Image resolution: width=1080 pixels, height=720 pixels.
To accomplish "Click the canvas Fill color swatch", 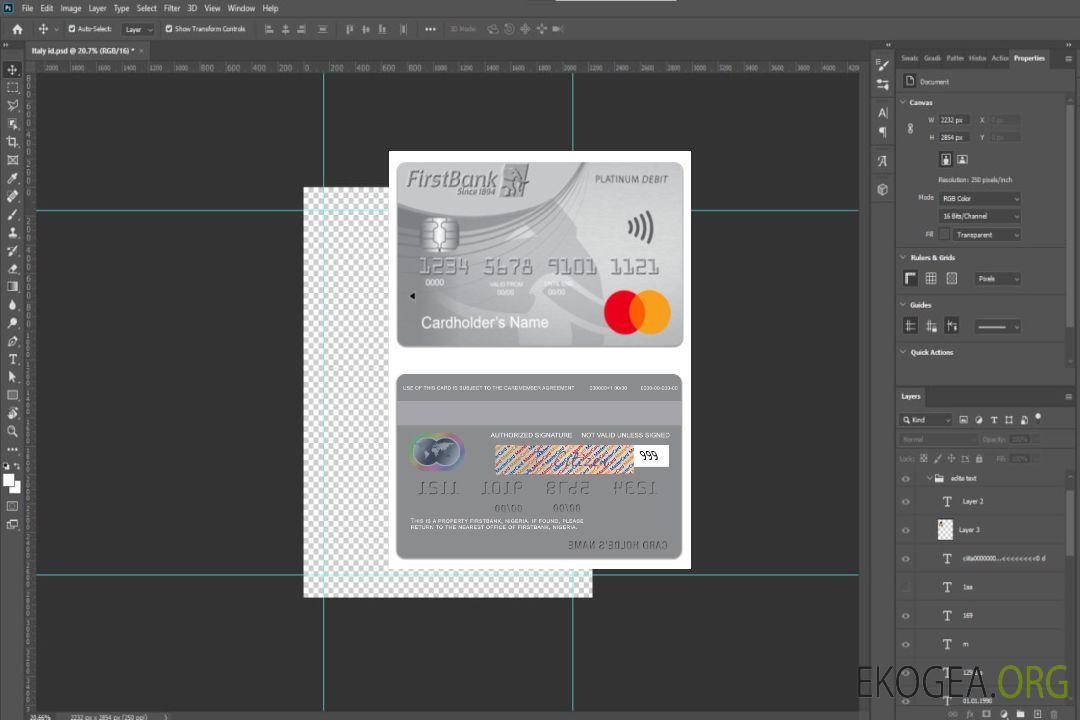I will 944,235.
